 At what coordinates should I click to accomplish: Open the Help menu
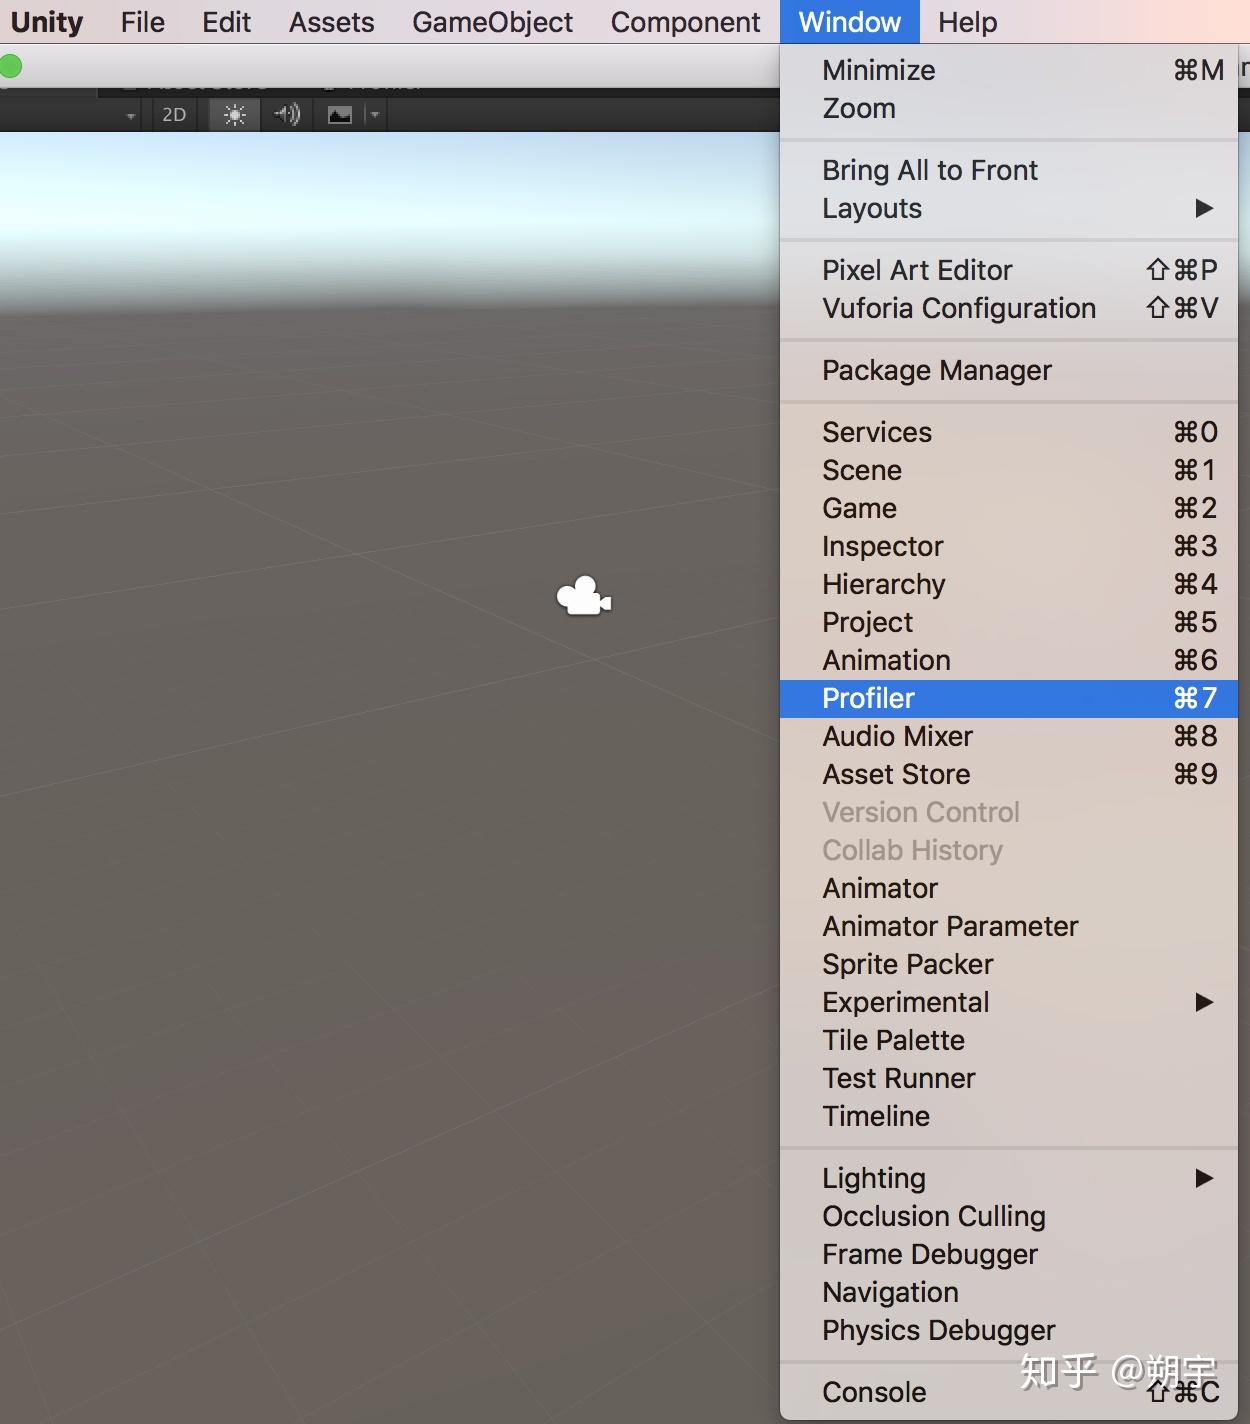[x=967, y=22]
